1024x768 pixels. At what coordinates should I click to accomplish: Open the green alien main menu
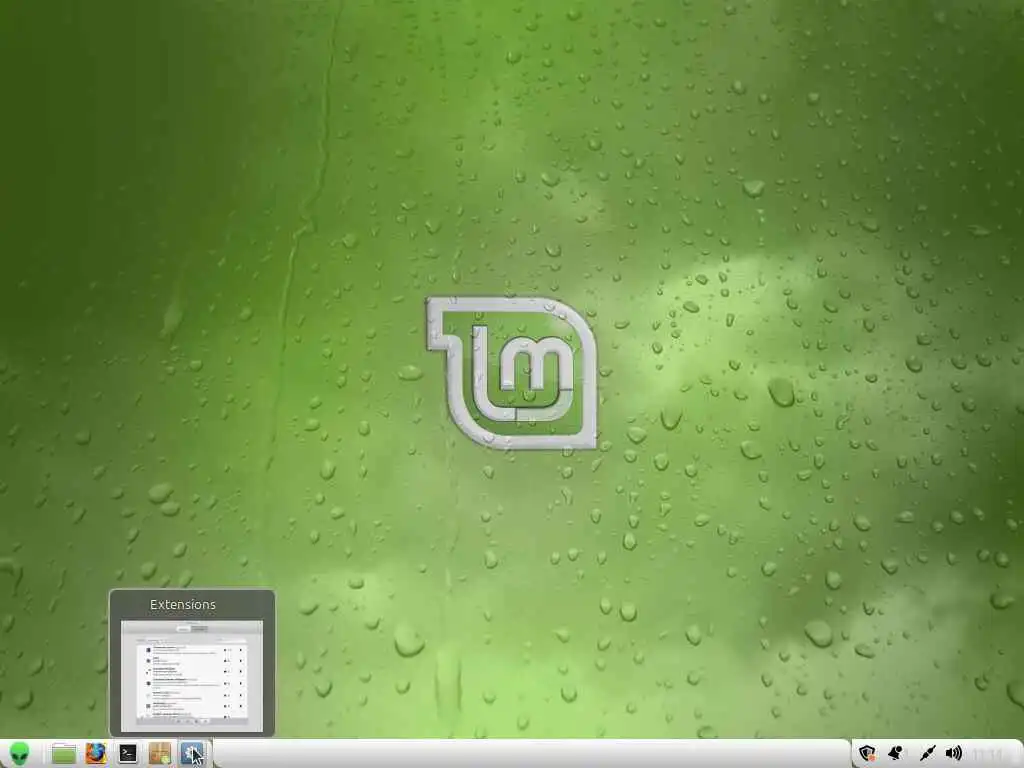pos(20,754)
